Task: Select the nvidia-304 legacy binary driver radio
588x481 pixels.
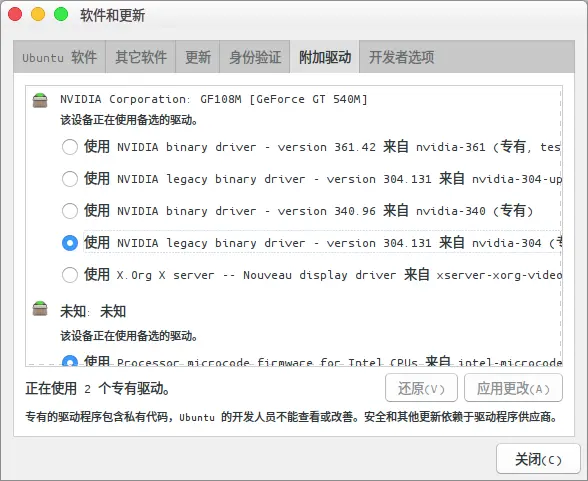Action: [70, 243]
